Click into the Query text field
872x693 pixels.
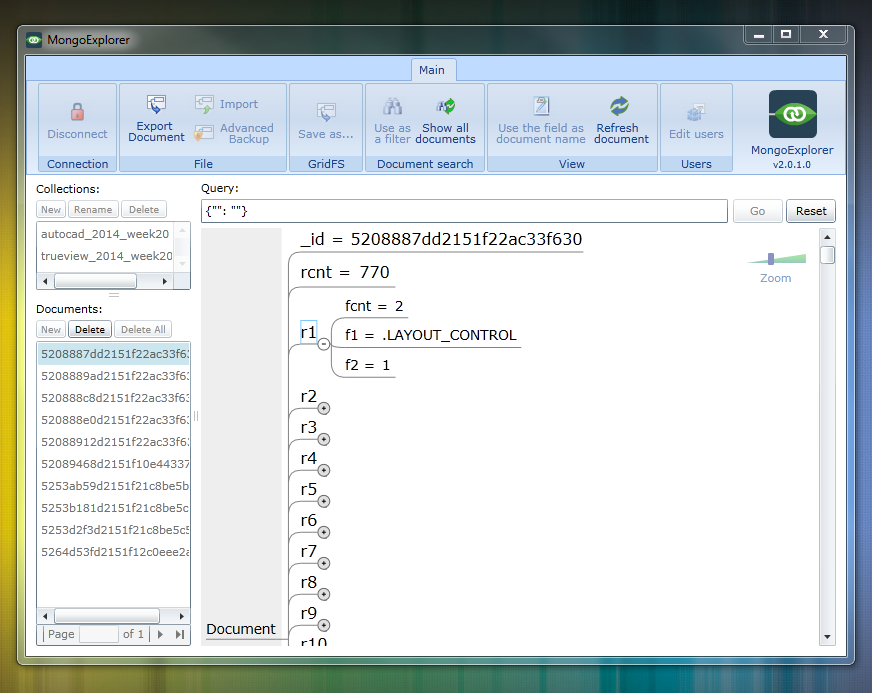(463, 211)
